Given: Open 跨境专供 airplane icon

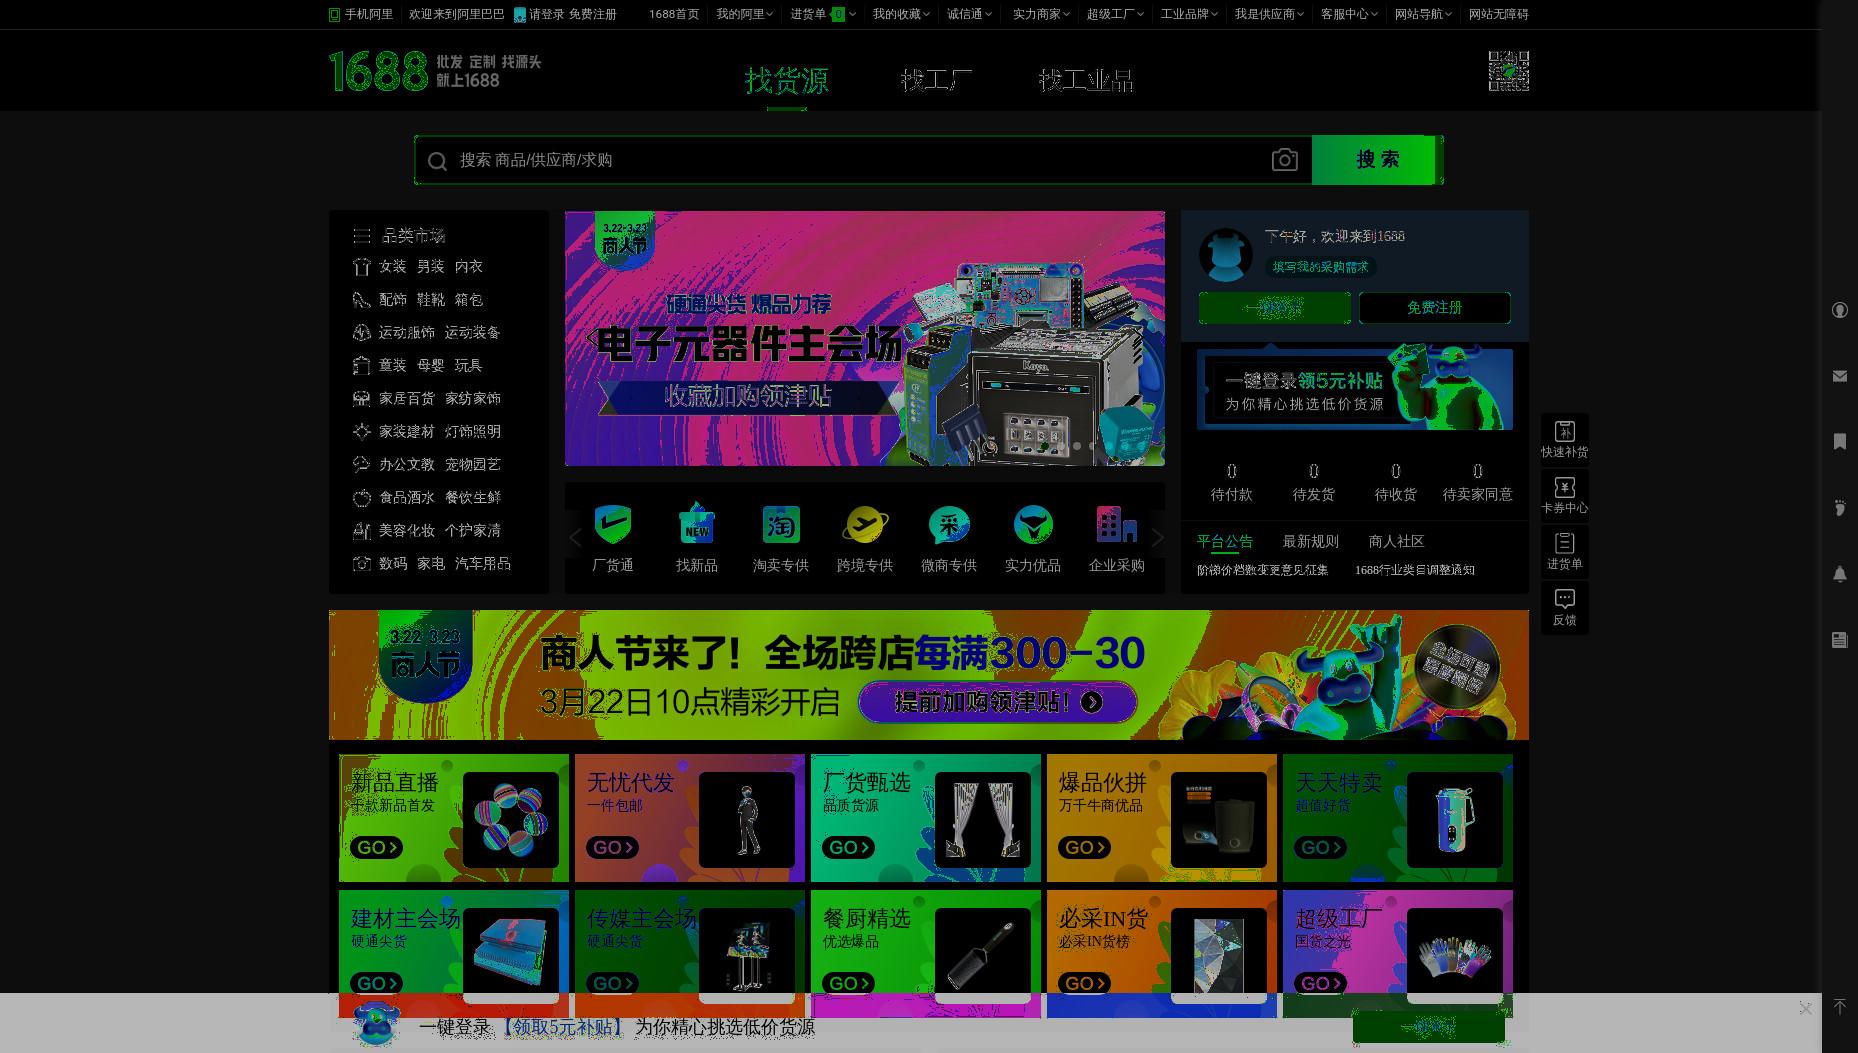Looking at the screenshot, I should click(x=864, y=525).
